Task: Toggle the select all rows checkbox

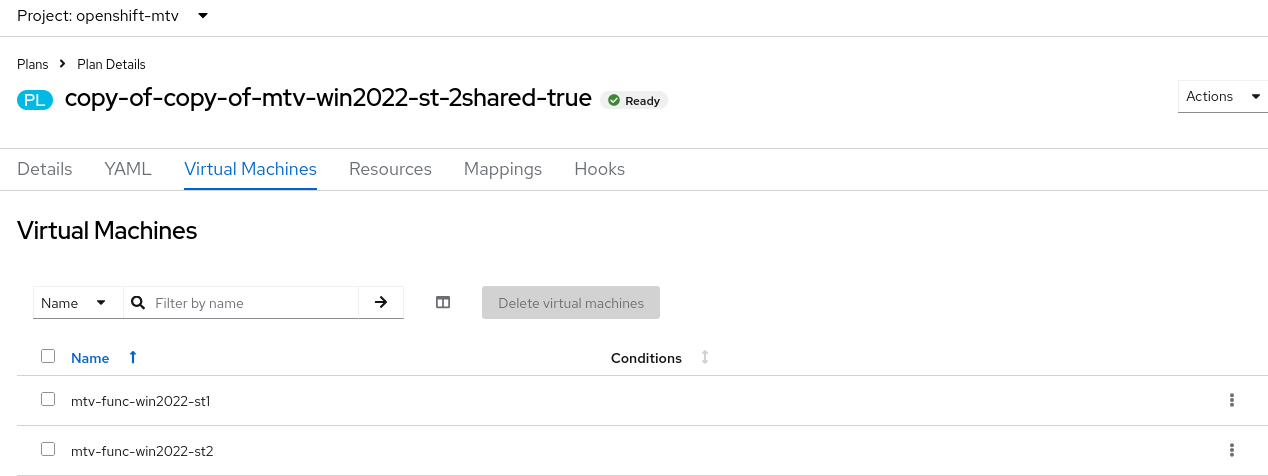Action: click(x=48, y=356)
